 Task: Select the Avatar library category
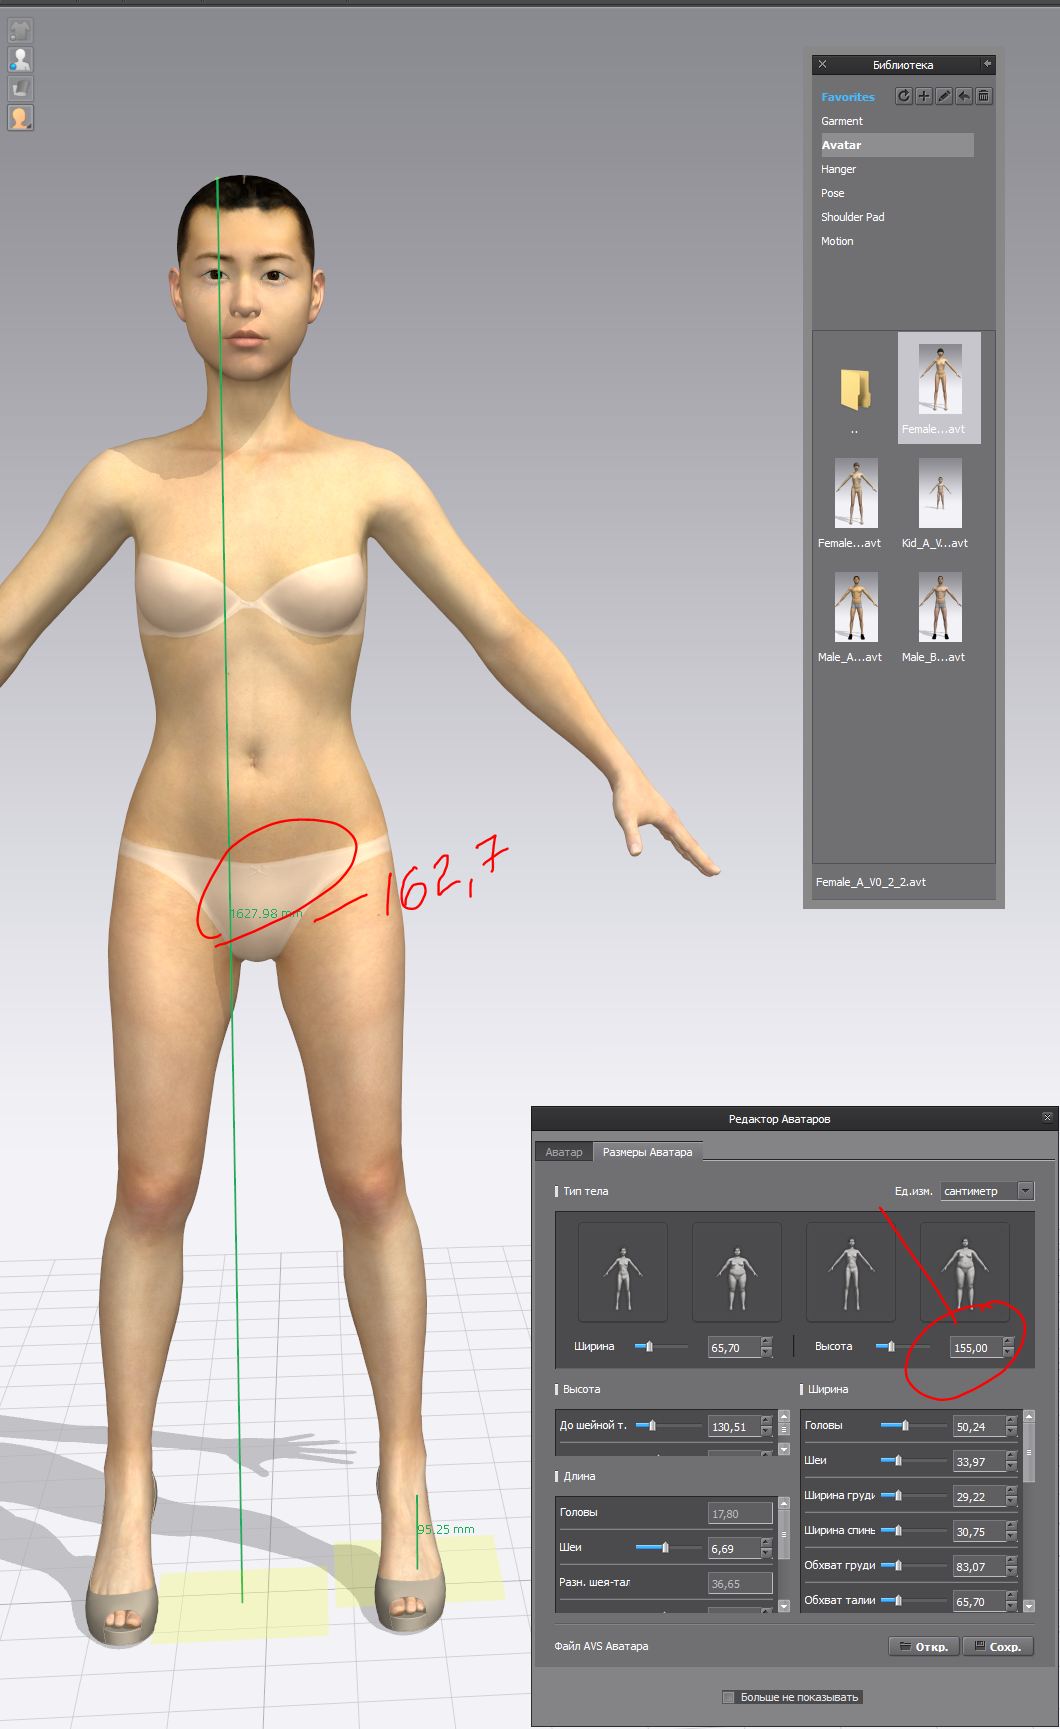[896, 145]
